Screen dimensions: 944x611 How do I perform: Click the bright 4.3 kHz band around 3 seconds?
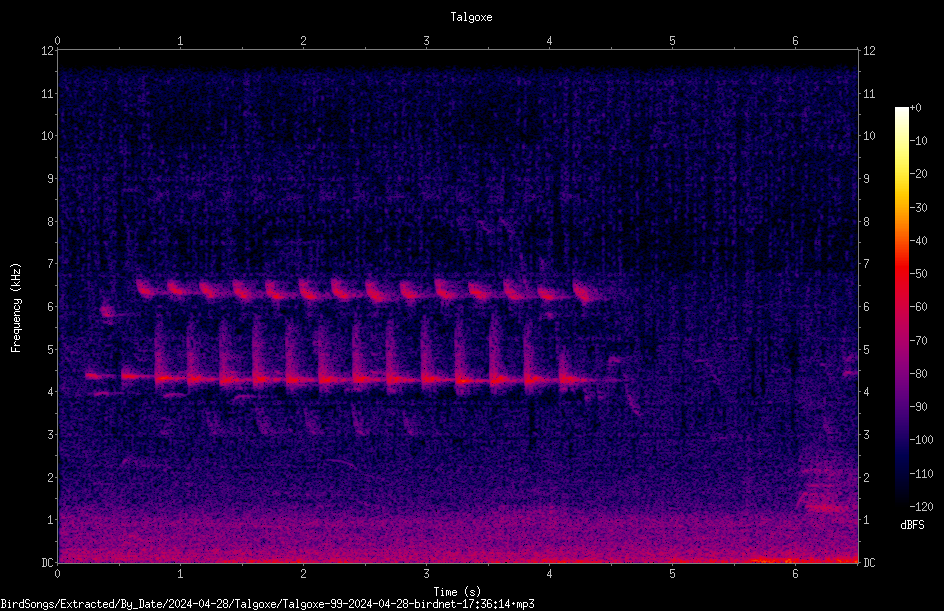tap(426, 379)
